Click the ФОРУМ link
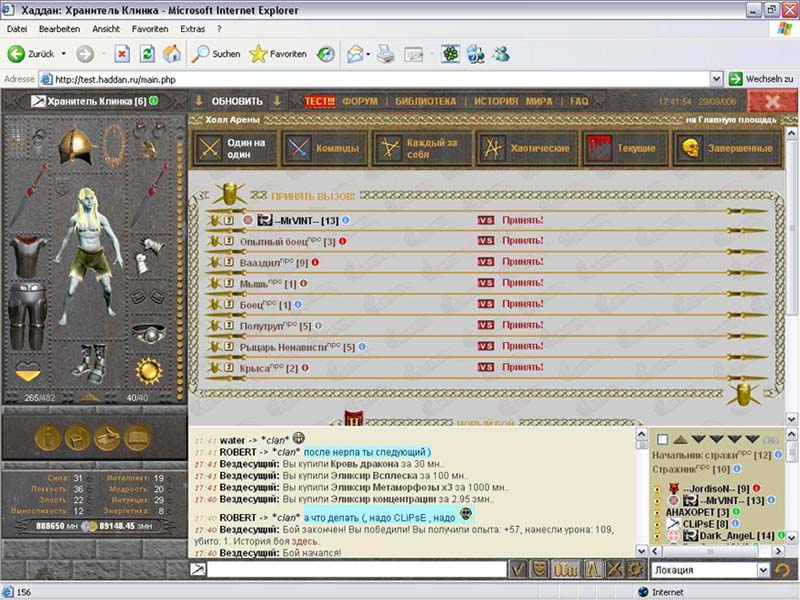The width and height of the screenshot is (800, 600). (x=360, y=102)
